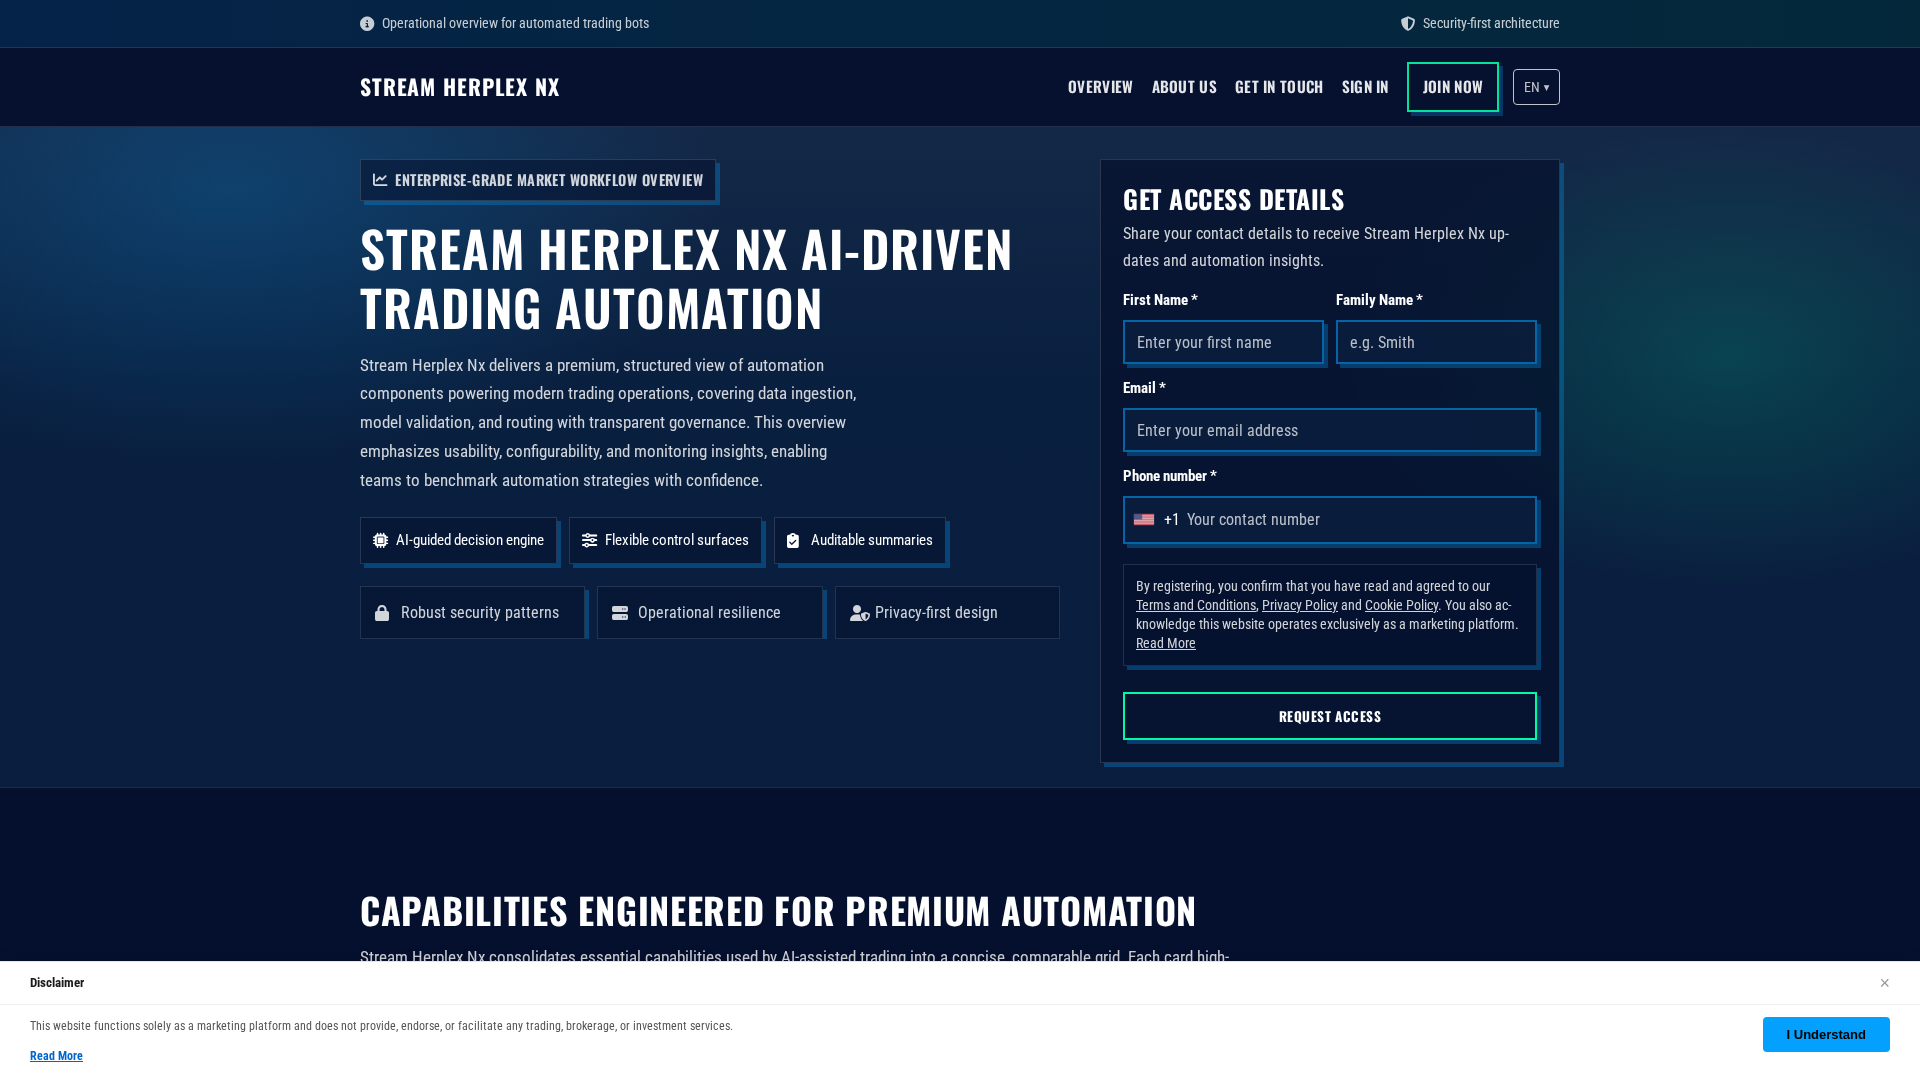Click the chip icon for AI-guided decision engine
The width and height of the screenshot is (1920, 1080).
380,541
